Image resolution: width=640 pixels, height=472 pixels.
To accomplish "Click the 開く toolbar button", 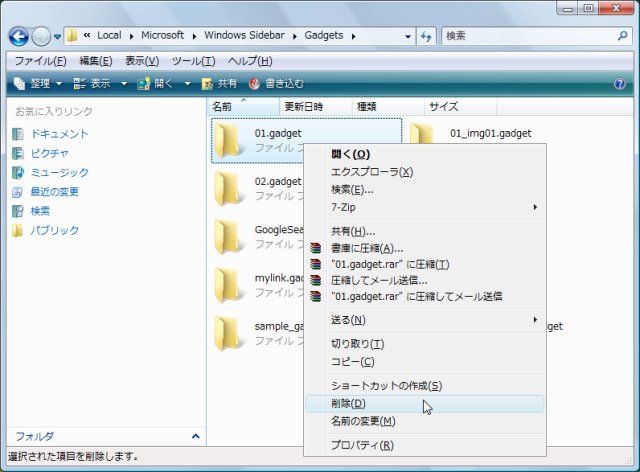I will (156, 84).
